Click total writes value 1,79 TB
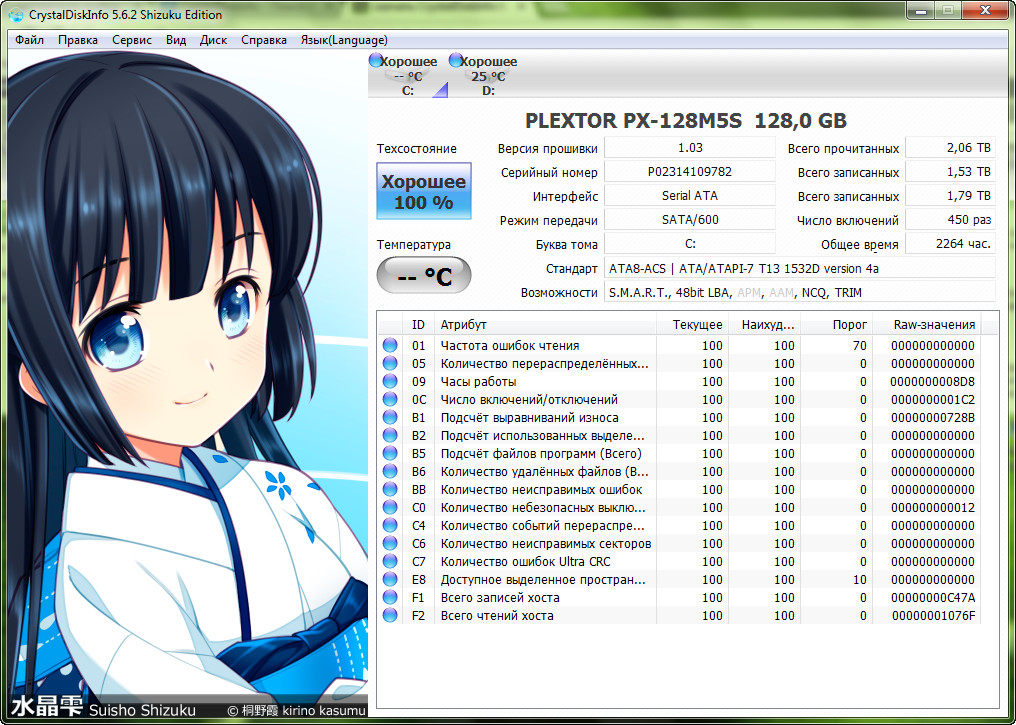This screenshot has height=725, width=1016. [x=950, y=196]
